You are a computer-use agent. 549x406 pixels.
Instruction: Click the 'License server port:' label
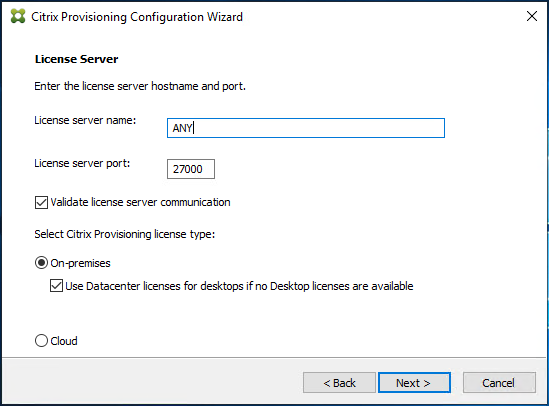[82, 163]
